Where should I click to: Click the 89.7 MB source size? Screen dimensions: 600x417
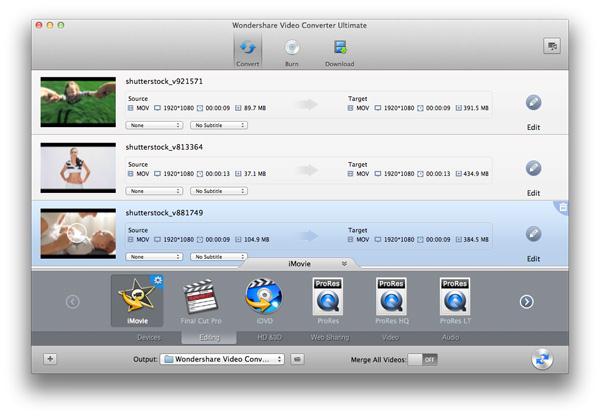(x=255, y=108)
